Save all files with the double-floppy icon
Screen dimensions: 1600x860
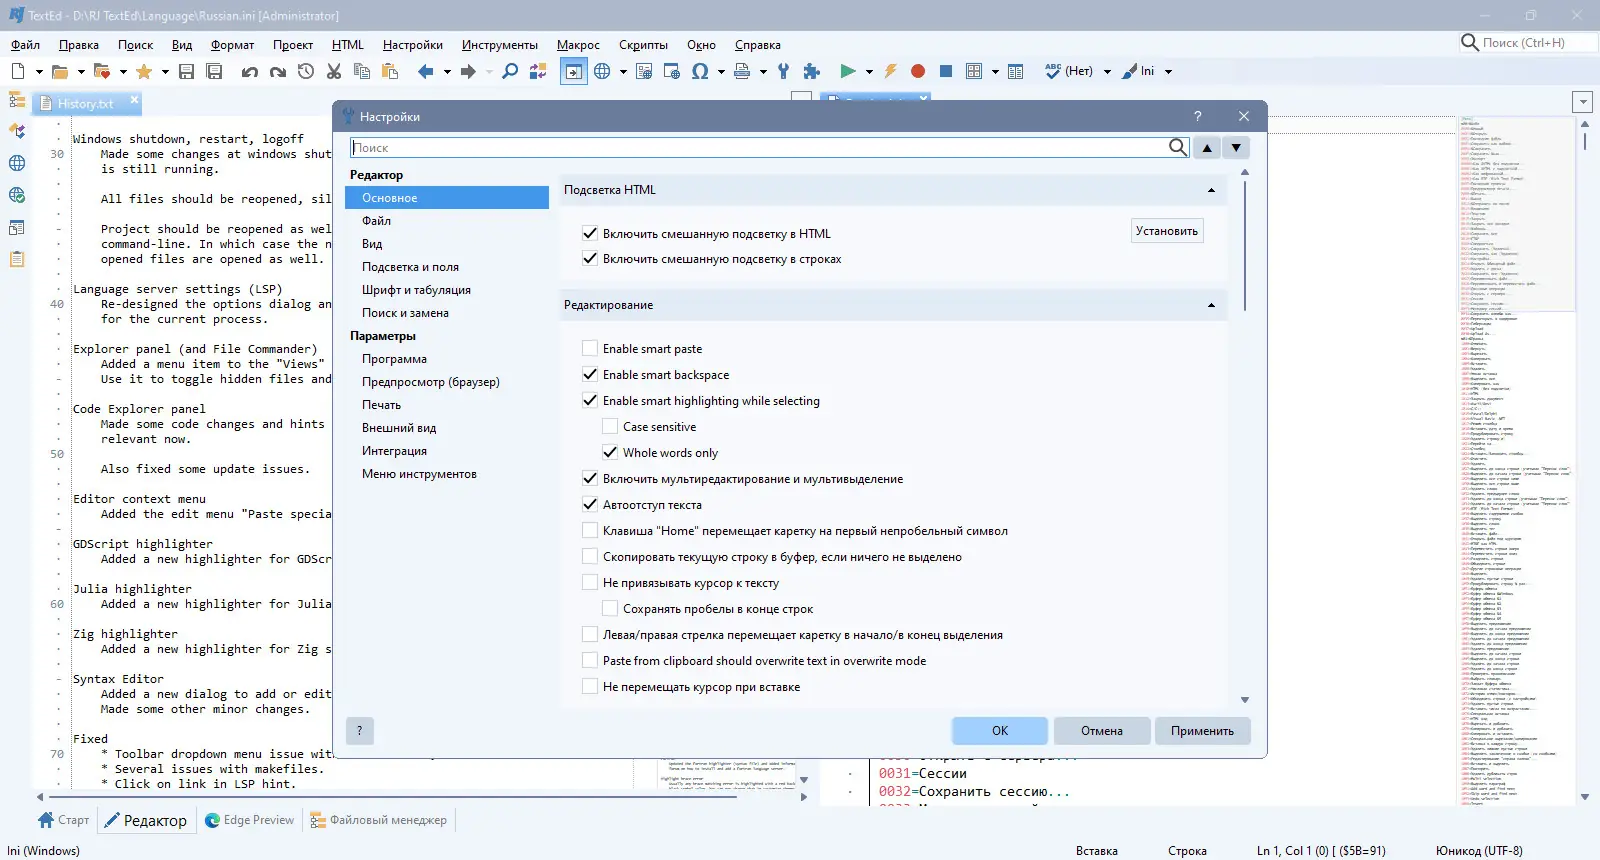pos(214,71)
